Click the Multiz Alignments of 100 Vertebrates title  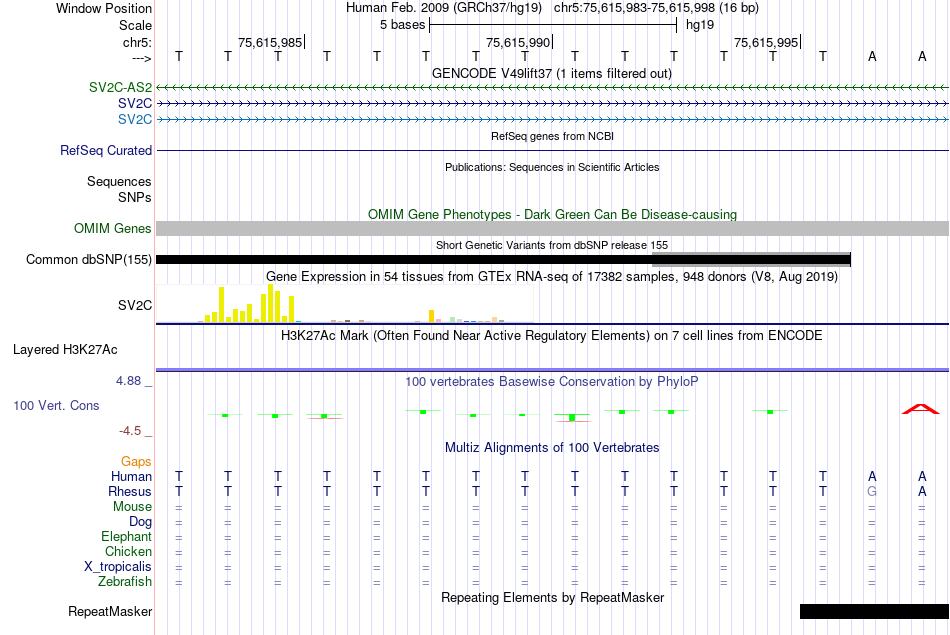click(552, 448)
